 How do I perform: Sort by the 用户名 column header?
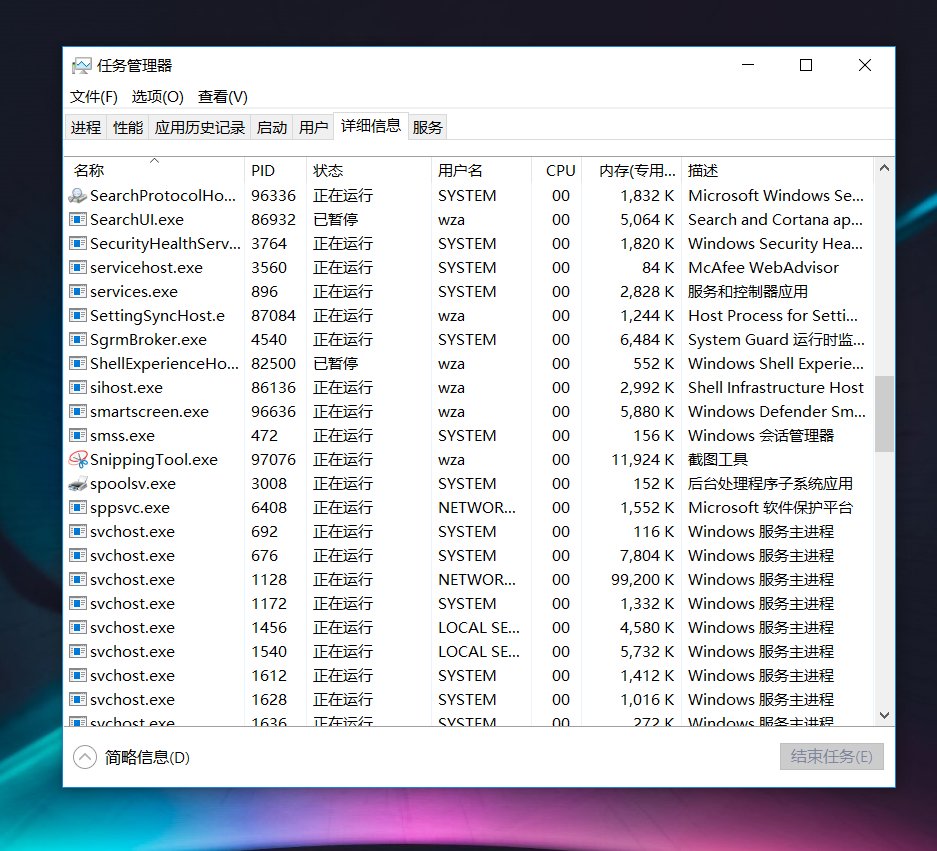481,170
